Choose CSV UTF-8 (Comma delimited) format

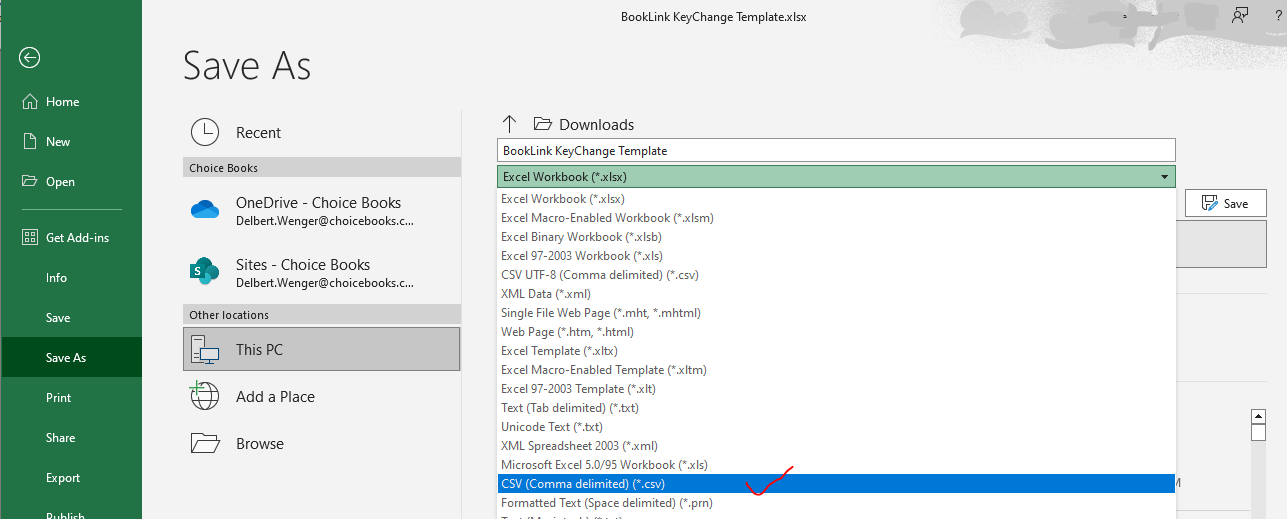coord(836,275)
